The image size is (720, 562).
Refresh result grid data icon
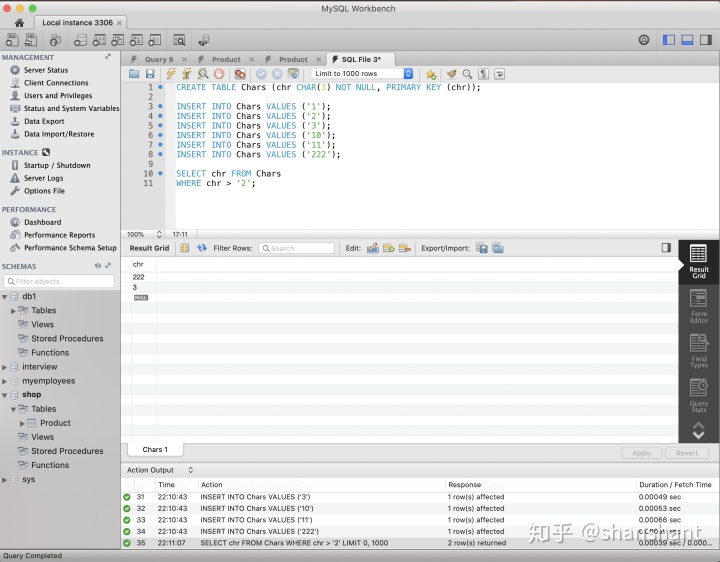click(x=202, y=248)
